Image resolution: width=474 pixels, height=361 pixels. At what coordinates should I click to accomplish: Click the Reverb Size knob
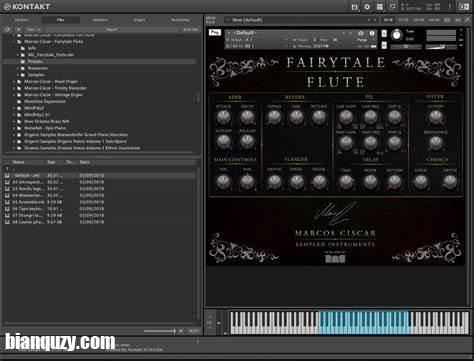tap(296, 117)
